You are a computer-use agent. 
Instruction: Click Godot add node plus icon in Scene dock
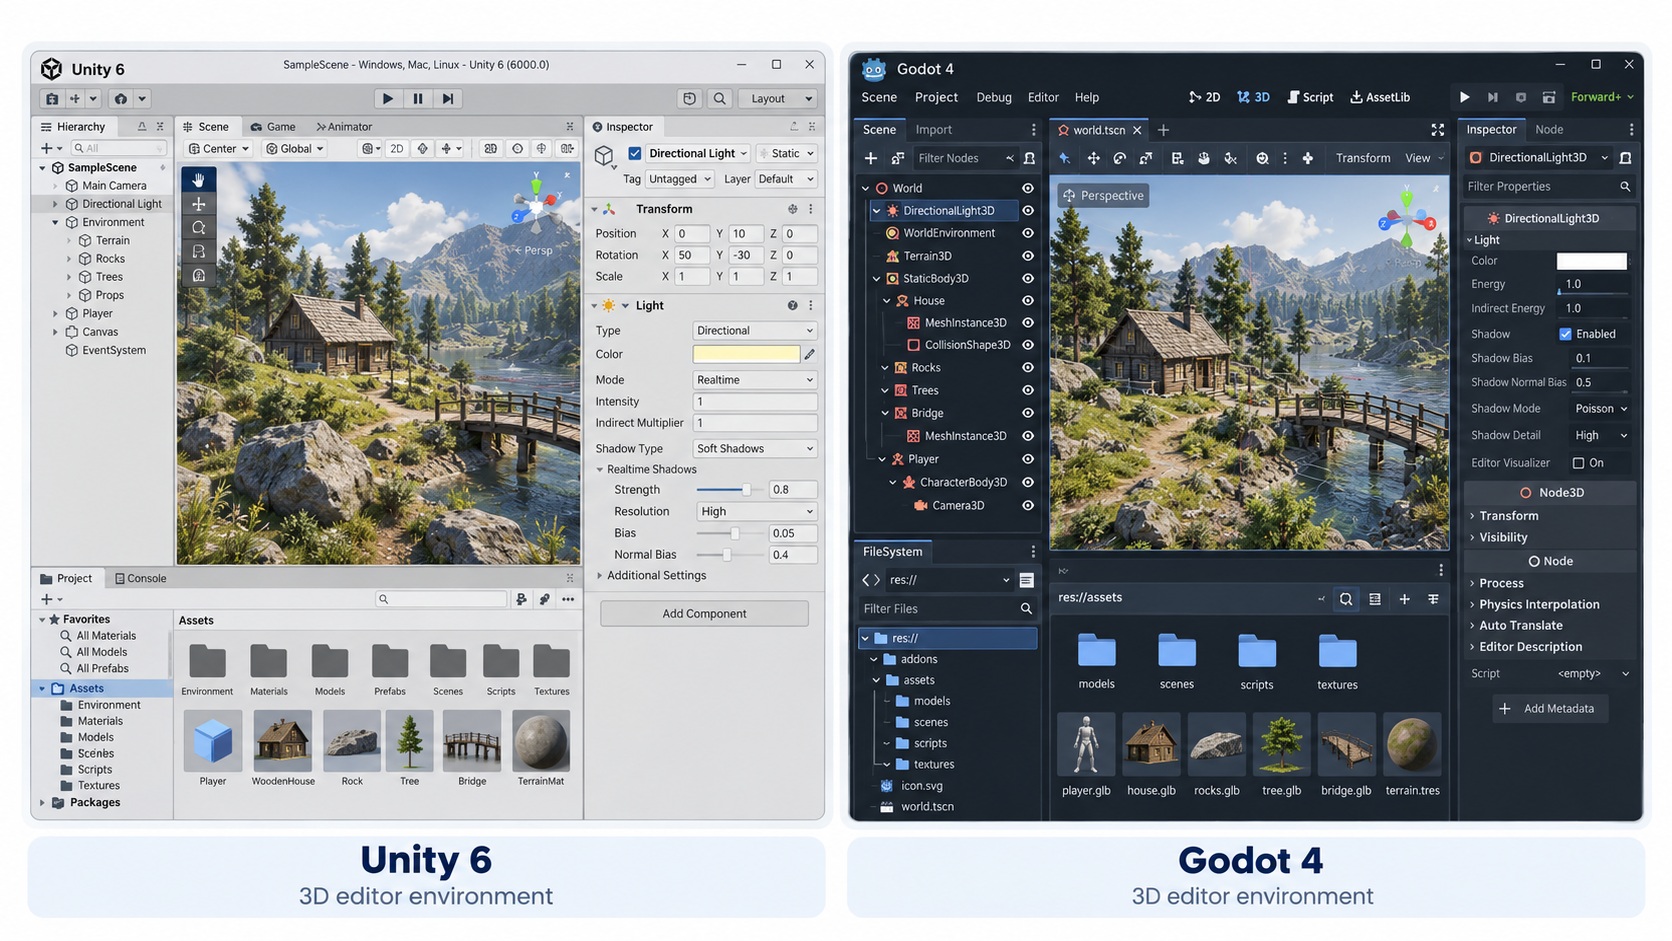[x=871, y=158]
